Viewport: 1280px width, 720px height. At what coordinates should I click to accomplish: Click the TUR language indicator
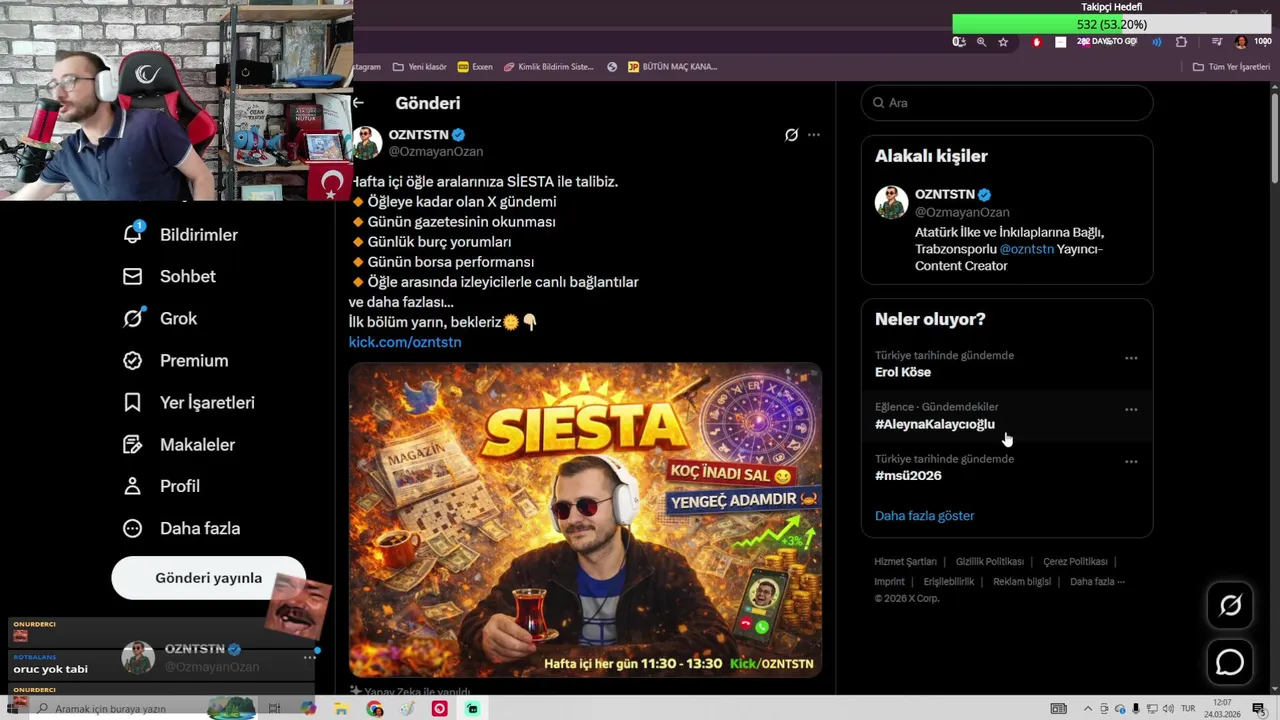(1188, 709)
